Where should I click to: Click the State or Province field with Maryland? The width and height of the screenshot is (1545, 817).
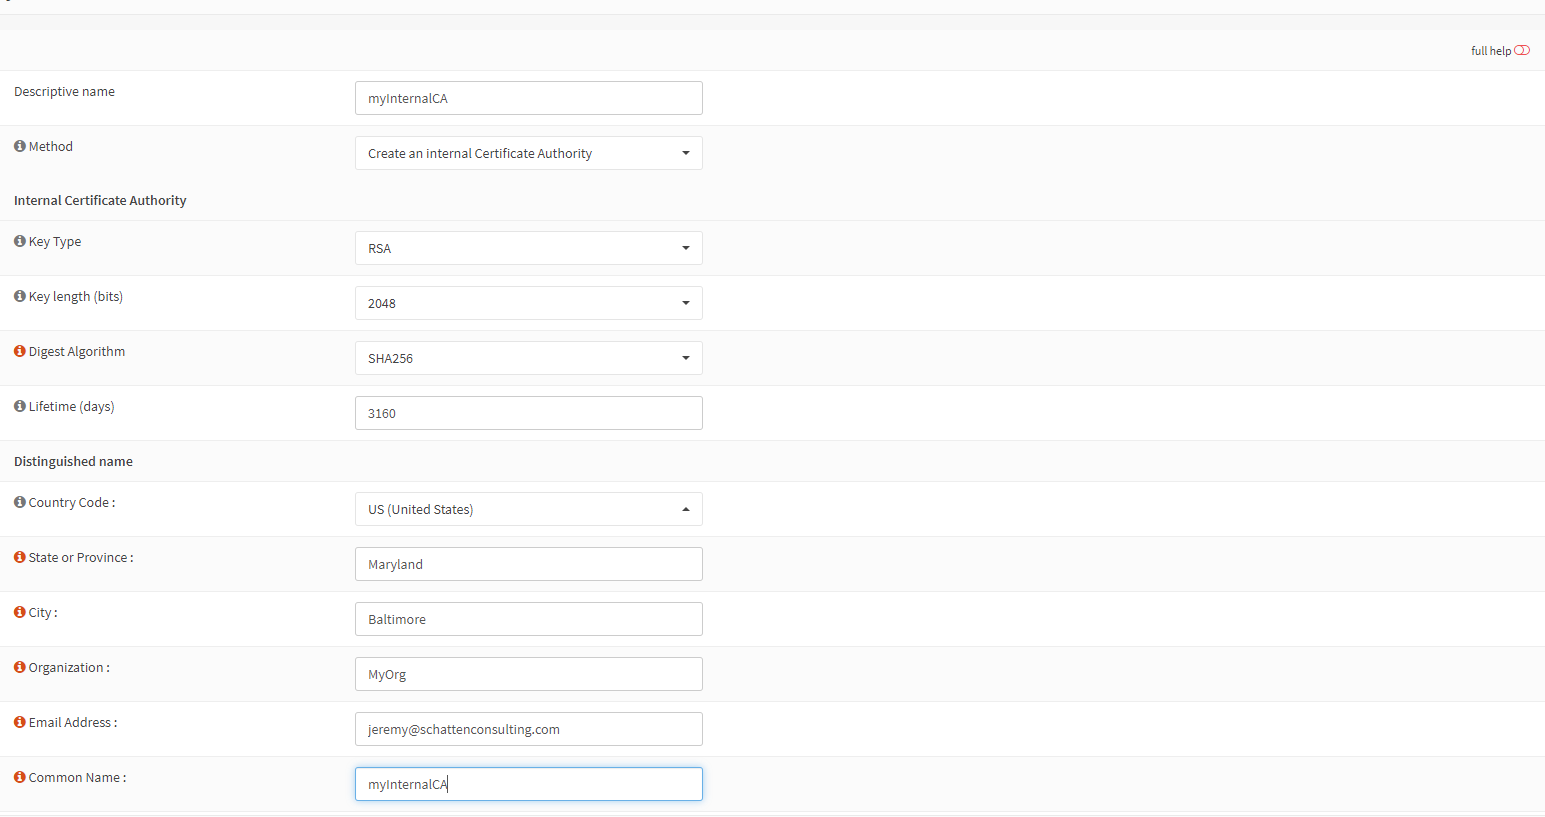tap(528, 564)
